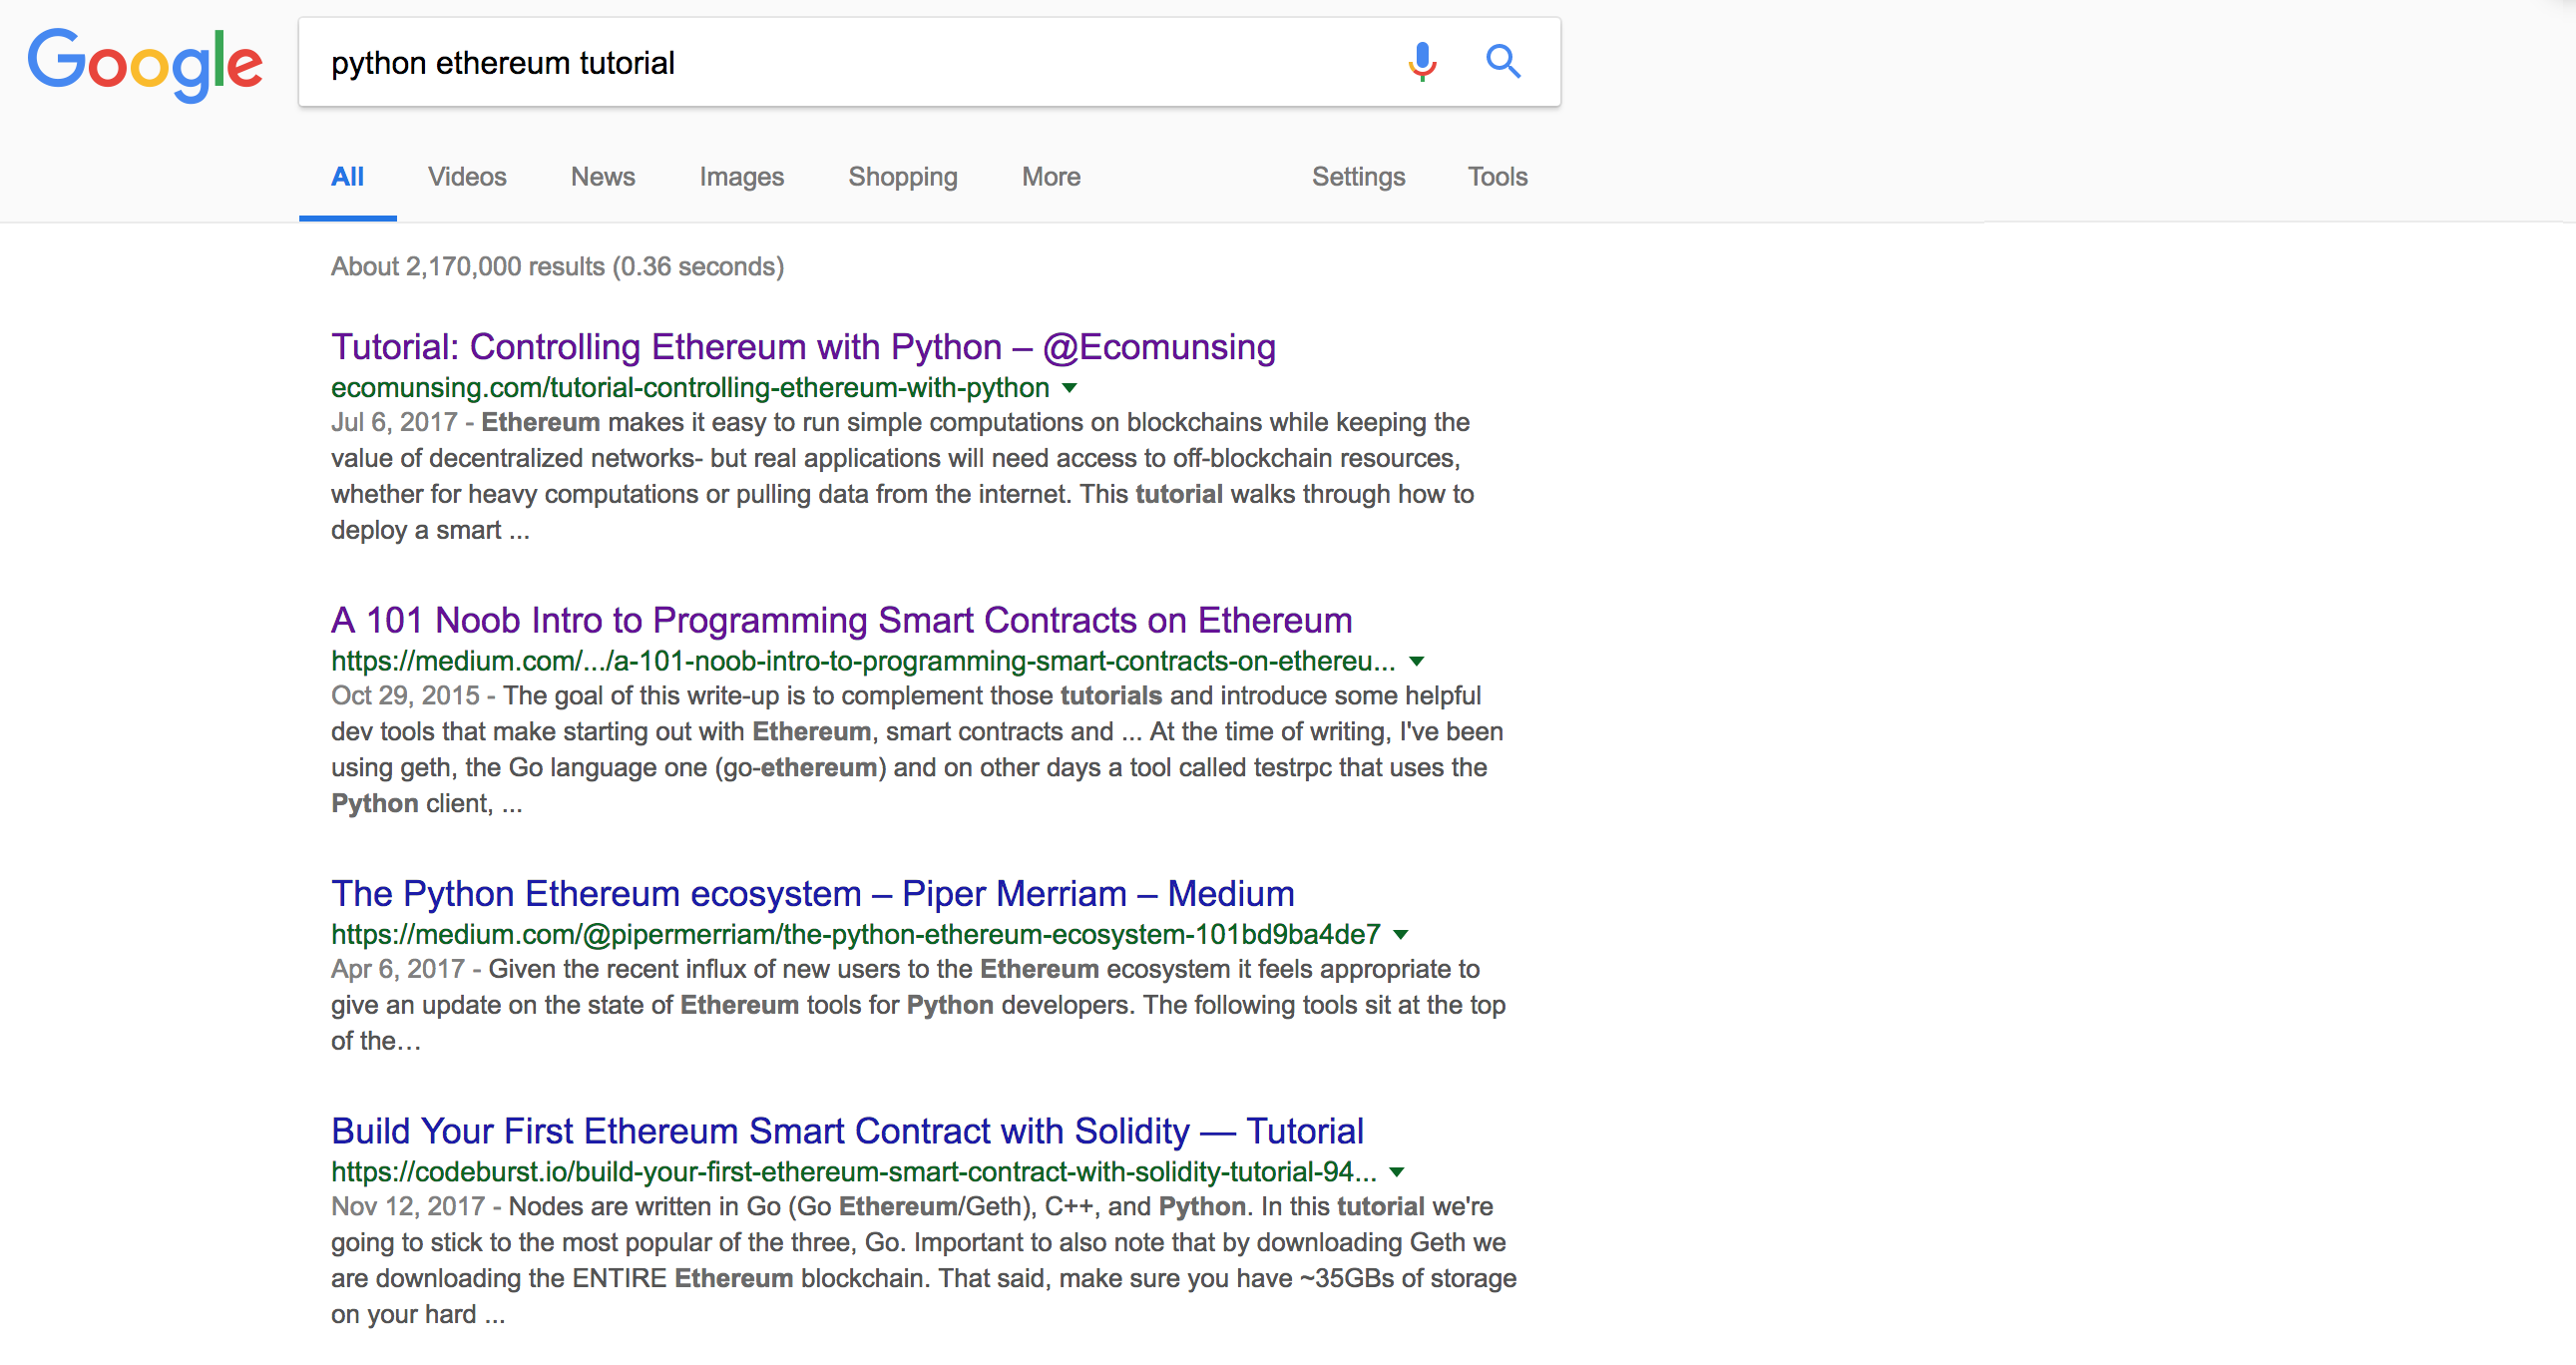
Task: Switch to the Videos tab
Action: tap(466, 176)
